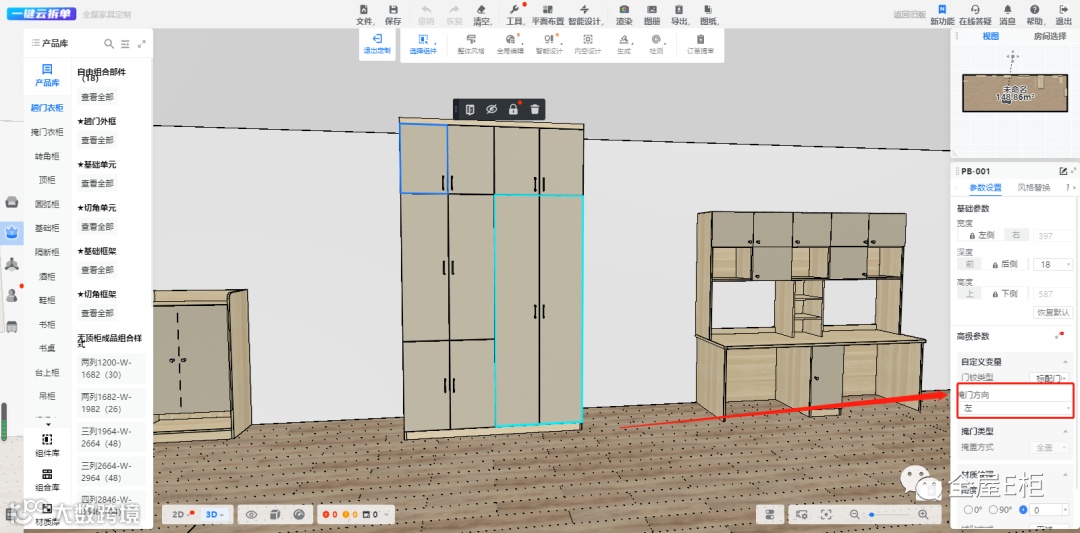This screenshot has width=1080, height=533.
Task: Click 返回旧版 link
Action: (x=909, y=14)
